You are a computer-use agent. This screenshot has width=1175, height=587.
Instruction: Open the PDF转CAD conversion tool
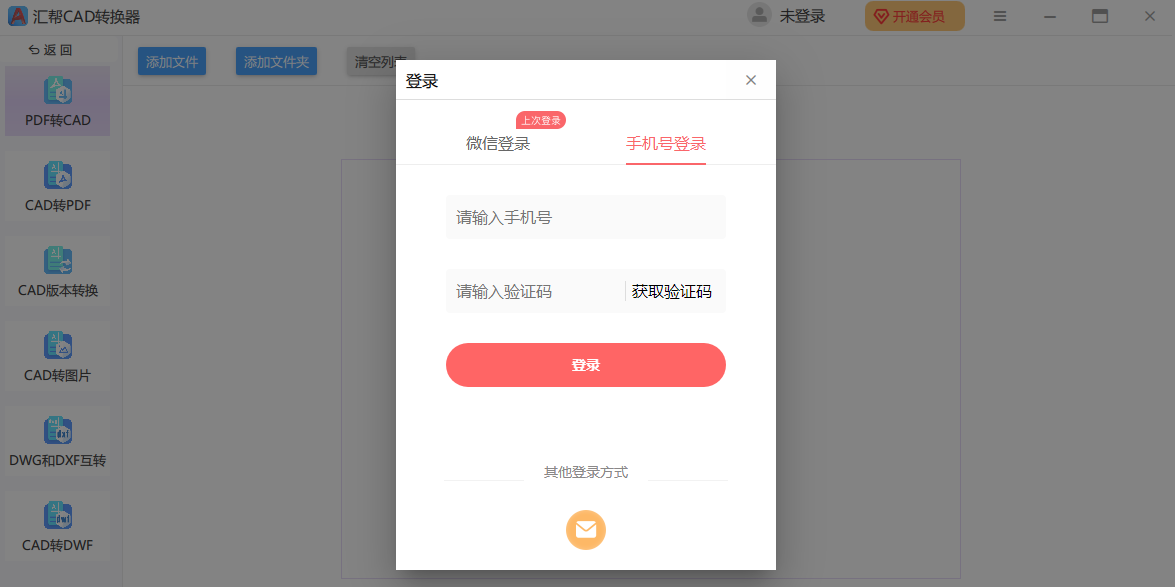[x=58, y=101]
